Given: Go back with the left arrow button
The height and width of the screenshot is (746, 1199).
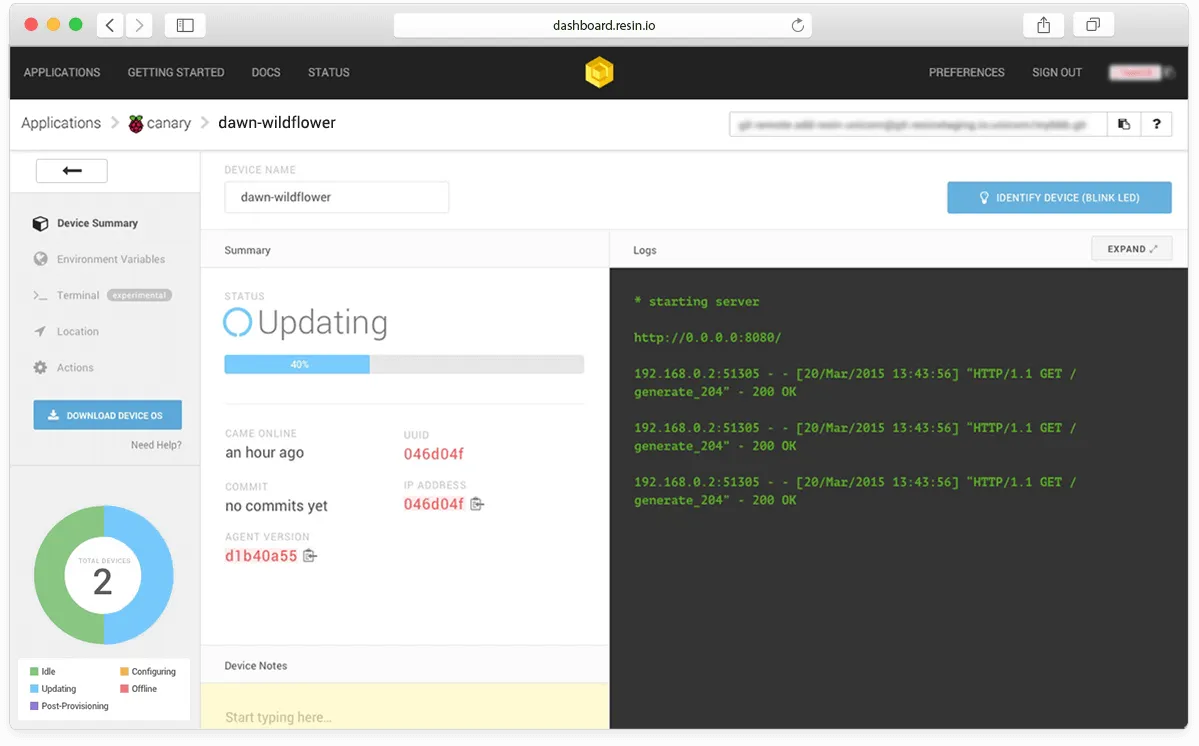Looking at the screenshot, I should 72,171.
